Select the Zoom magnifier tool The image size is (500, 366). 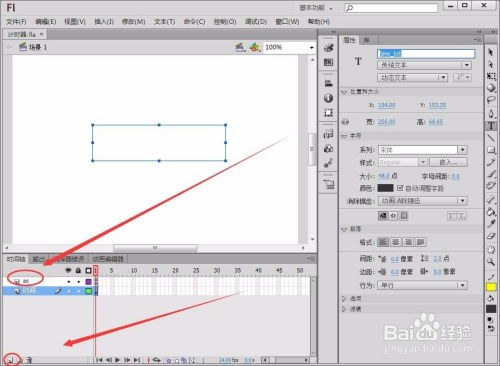[x=491, y=261]
